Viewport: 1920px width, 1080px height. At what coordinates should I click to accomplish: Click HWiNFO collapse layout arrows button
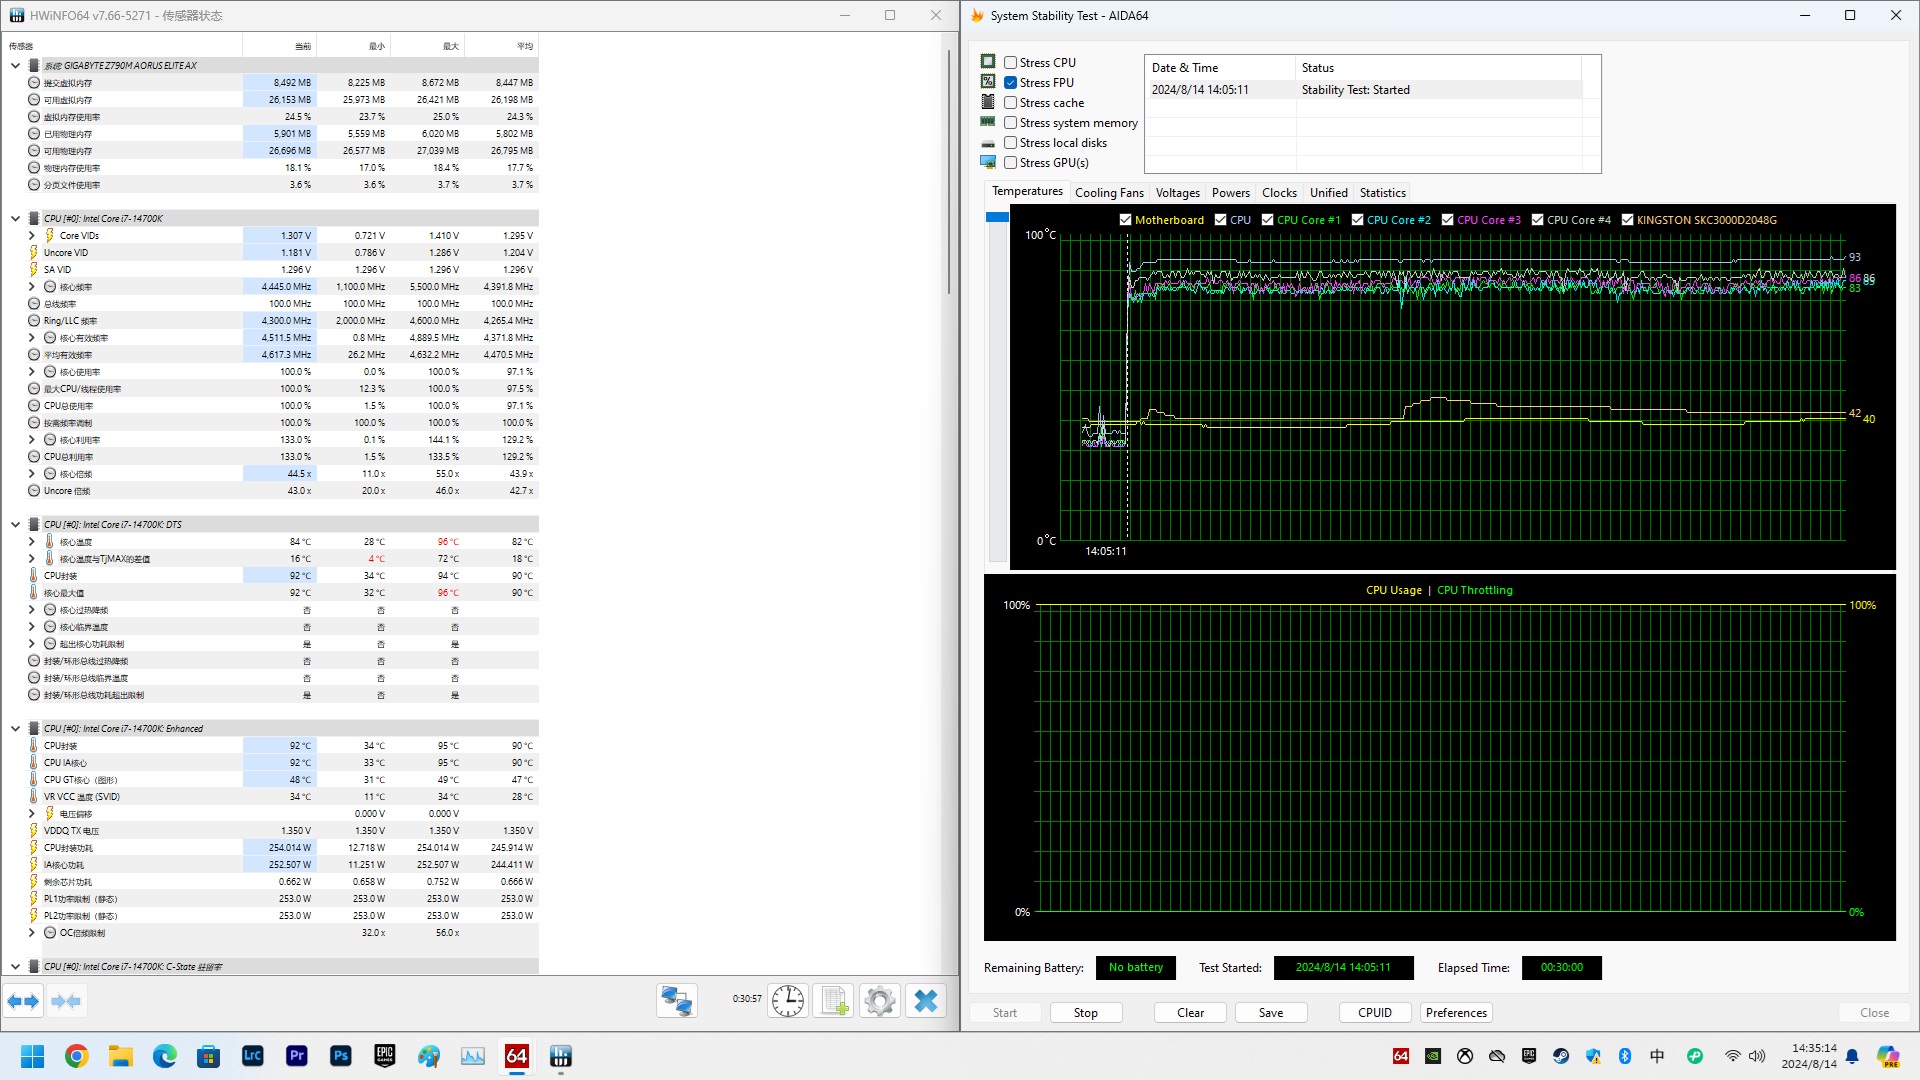[x=66, y=1001]
